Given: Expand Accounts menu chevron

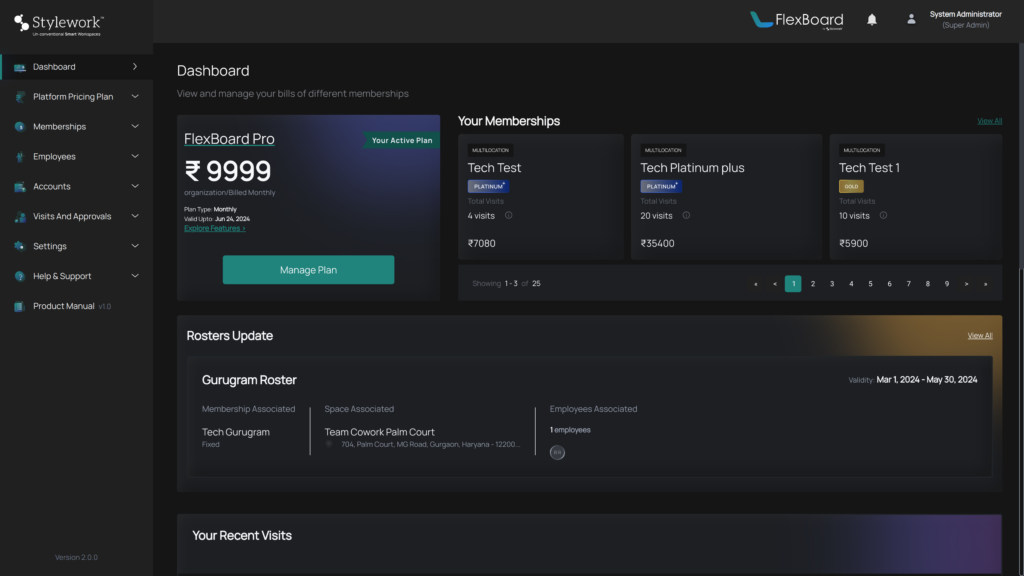Looking at the screenshot, I should click(135, 186).
